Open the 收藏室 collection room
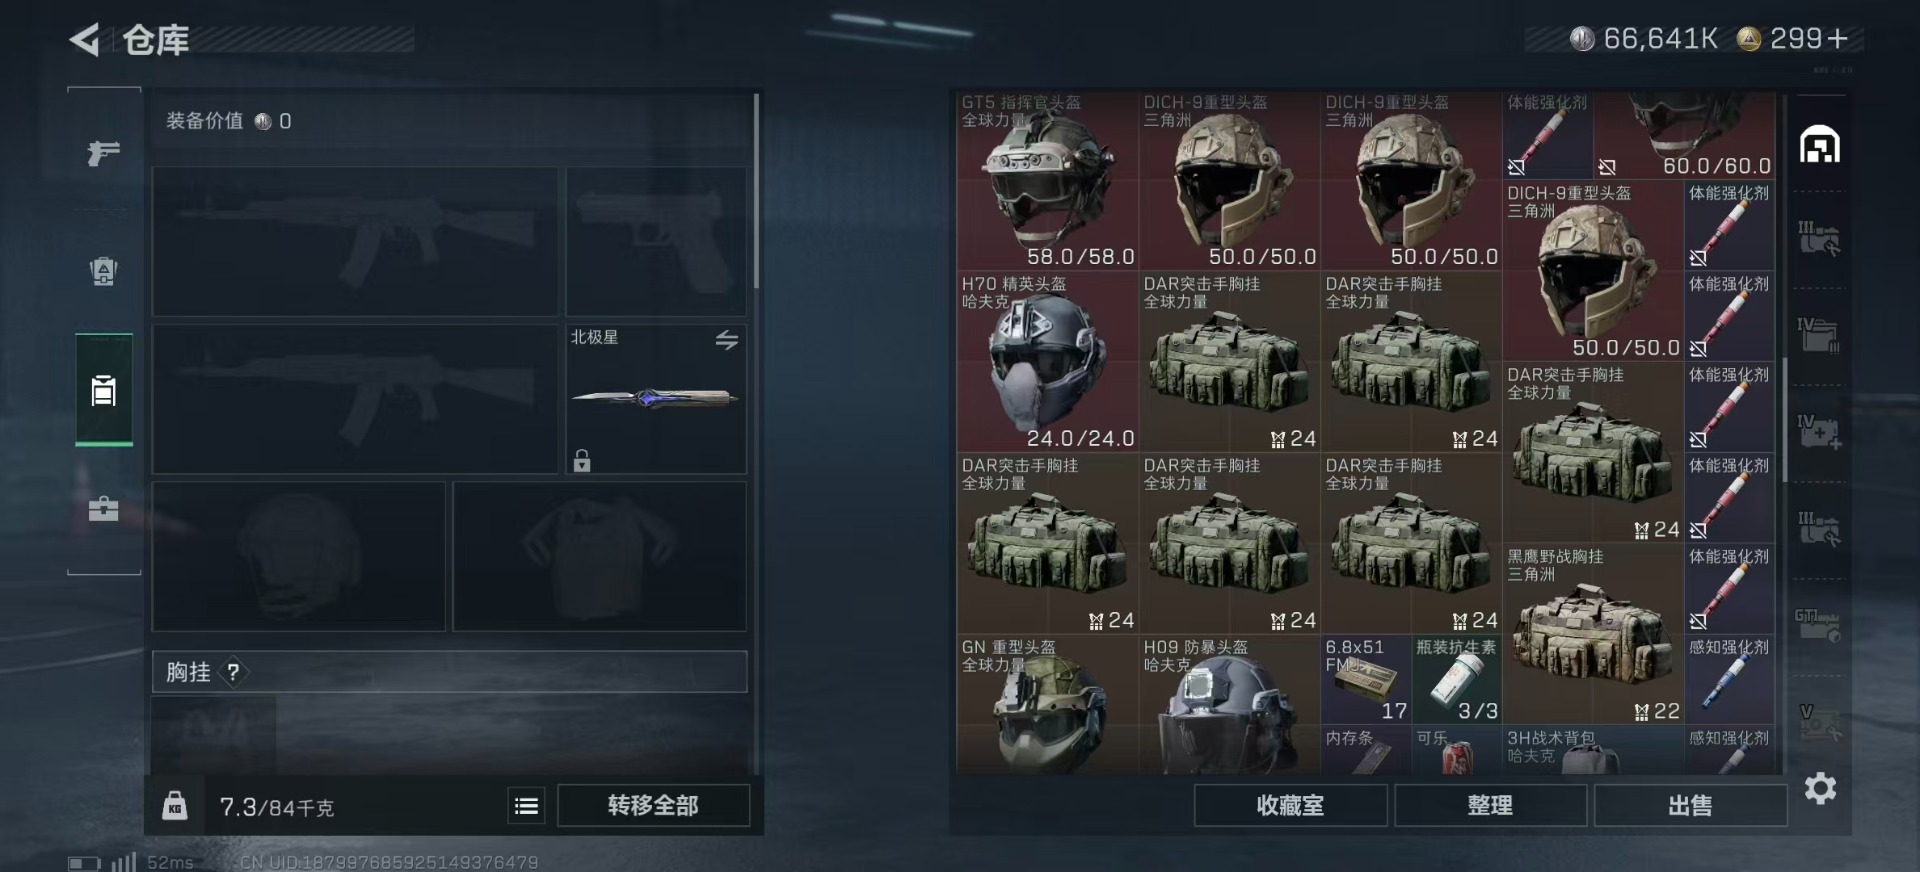The width and height of the screenshot is (1920, 872). click(x=1290, y=805)
